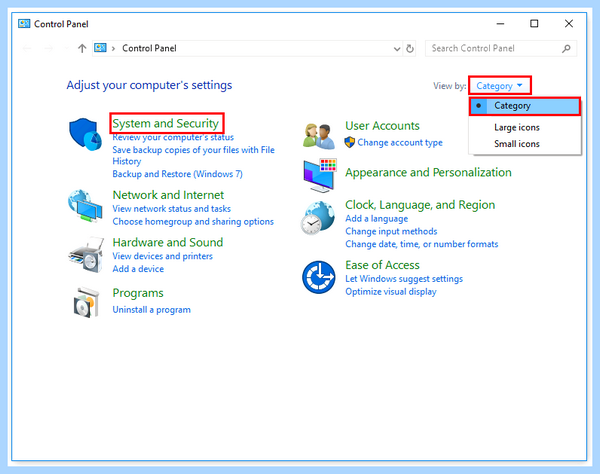Open the Network and Internet globe icon

click(x=85, y=206)
